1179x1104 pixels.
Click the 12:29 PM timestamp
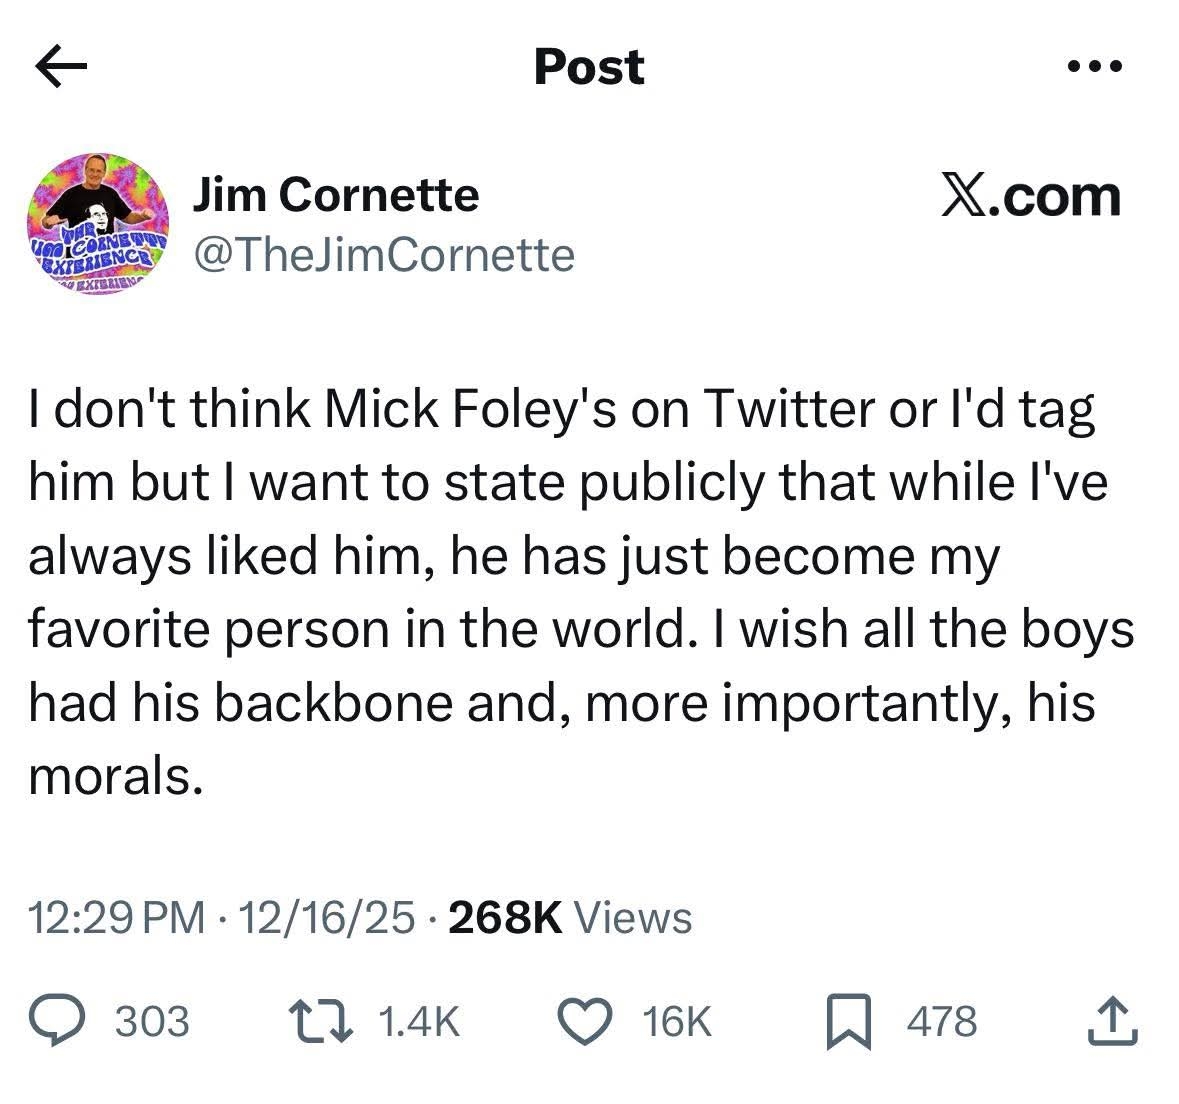tap(116, 917)
